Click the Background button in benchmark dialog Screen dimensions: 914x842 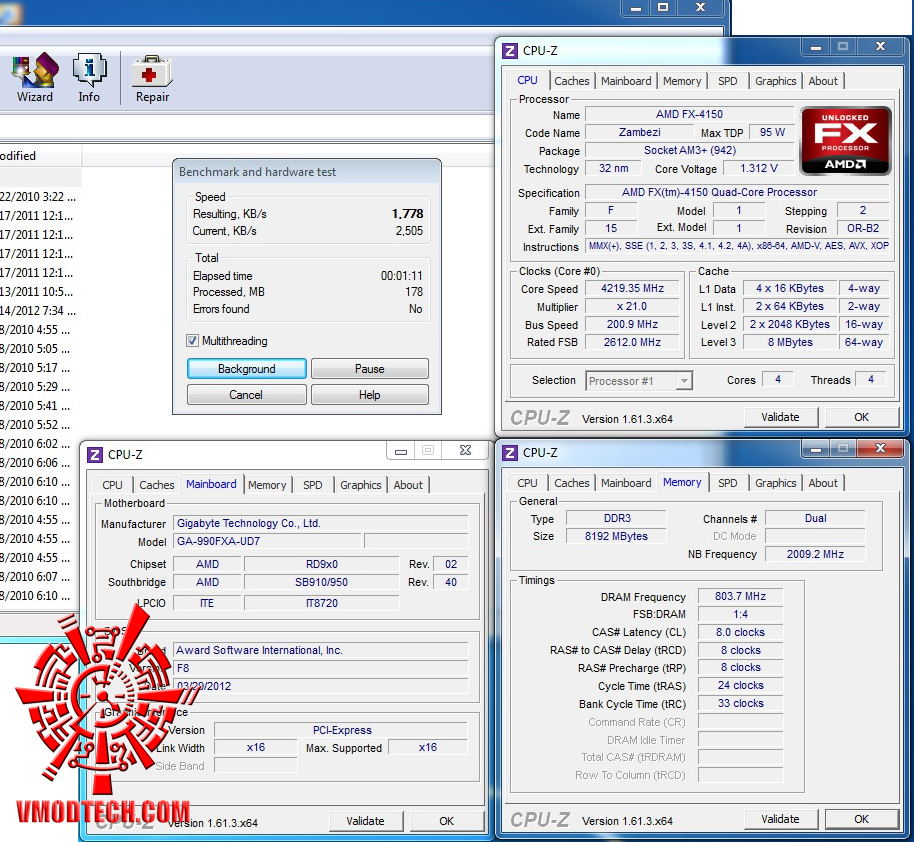pos(247,369)
